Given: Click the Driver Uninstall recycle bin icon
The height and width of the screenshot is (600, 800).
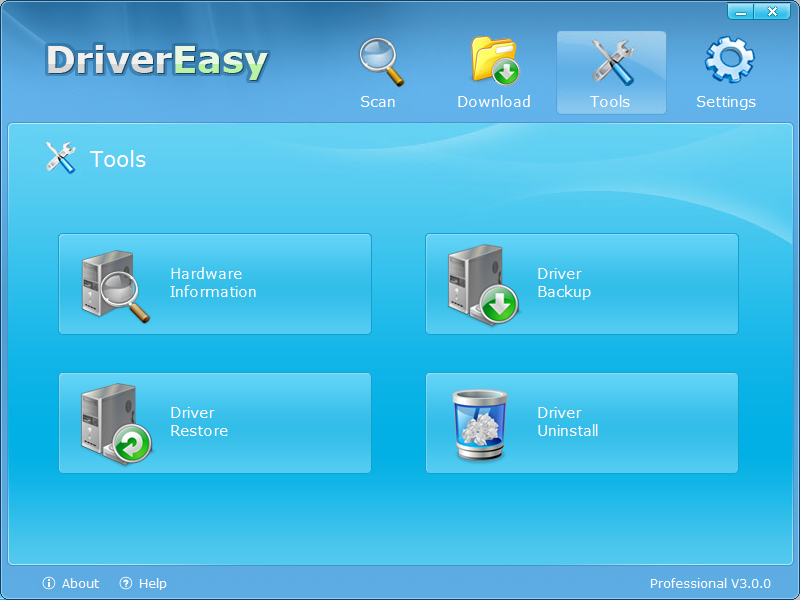Looking at the screenshot, I should 480,424.
